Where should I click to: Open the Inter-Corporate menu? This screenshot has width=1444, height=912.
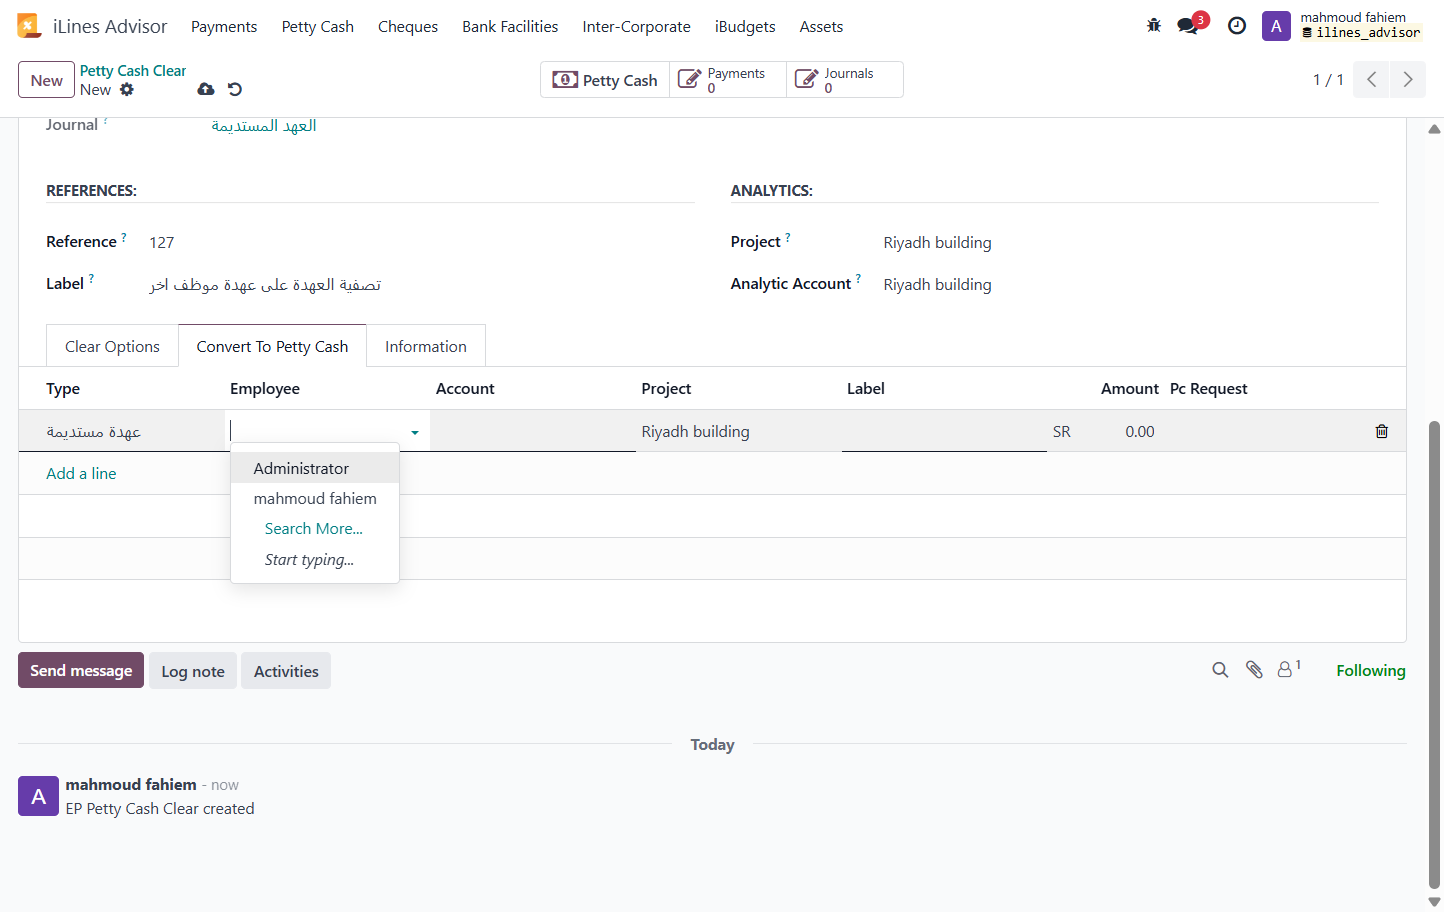click(x=637, y=27)
